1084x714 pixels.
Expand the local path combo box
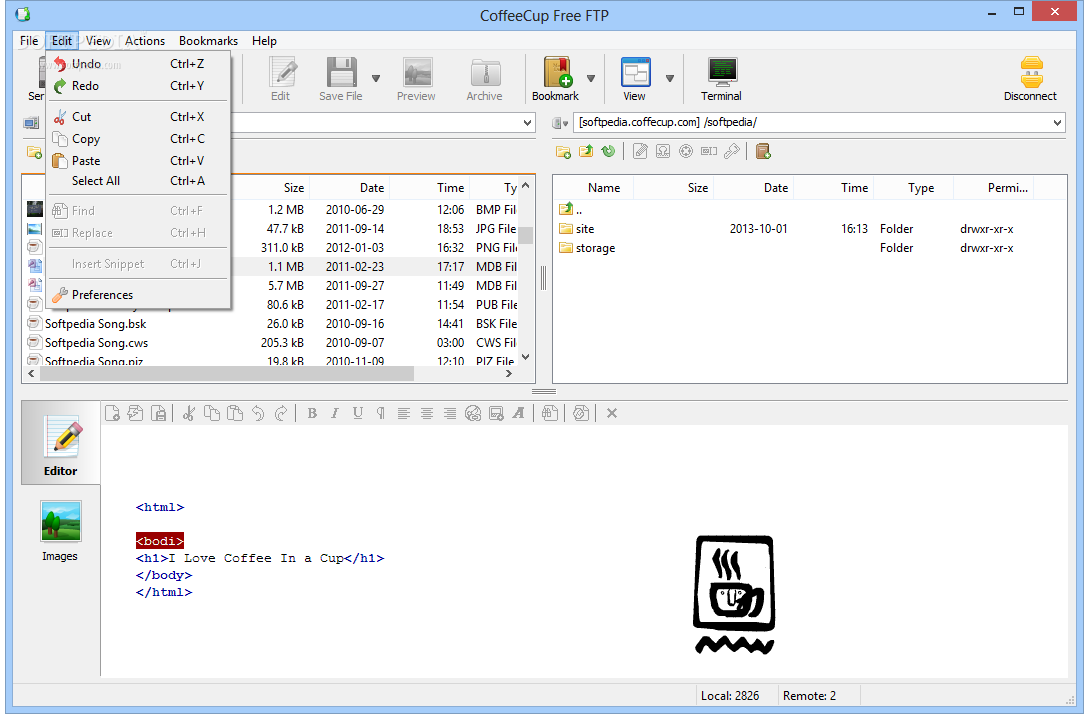coord(527,123)
